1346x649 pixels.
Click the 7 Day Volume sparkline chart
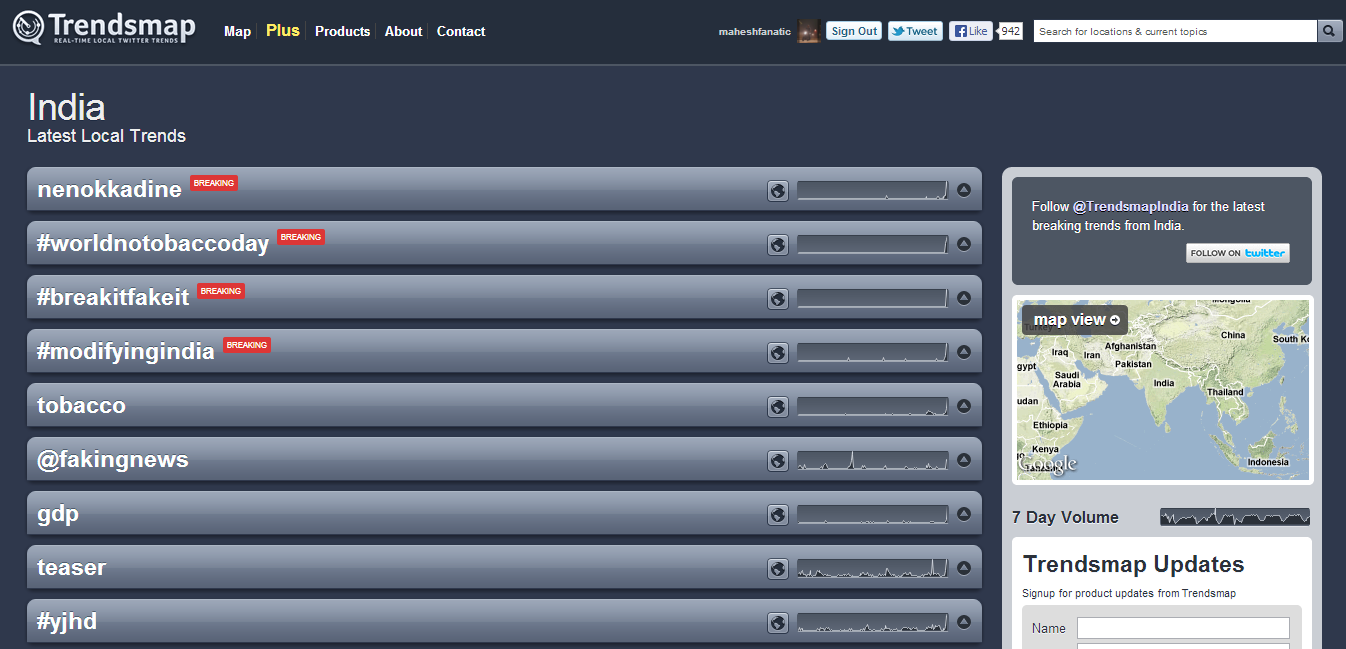1235,517
